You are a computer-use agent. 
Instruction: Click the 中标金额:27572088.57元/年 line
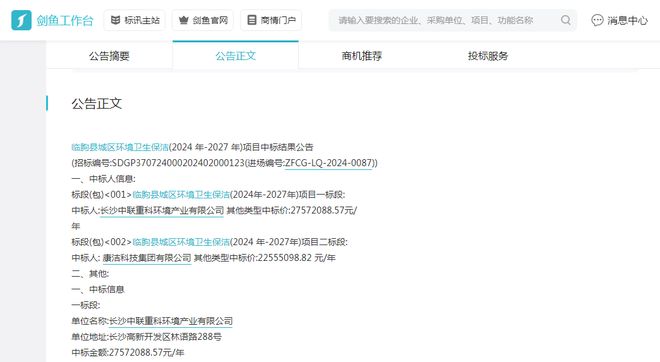click(x=128, y=353)
